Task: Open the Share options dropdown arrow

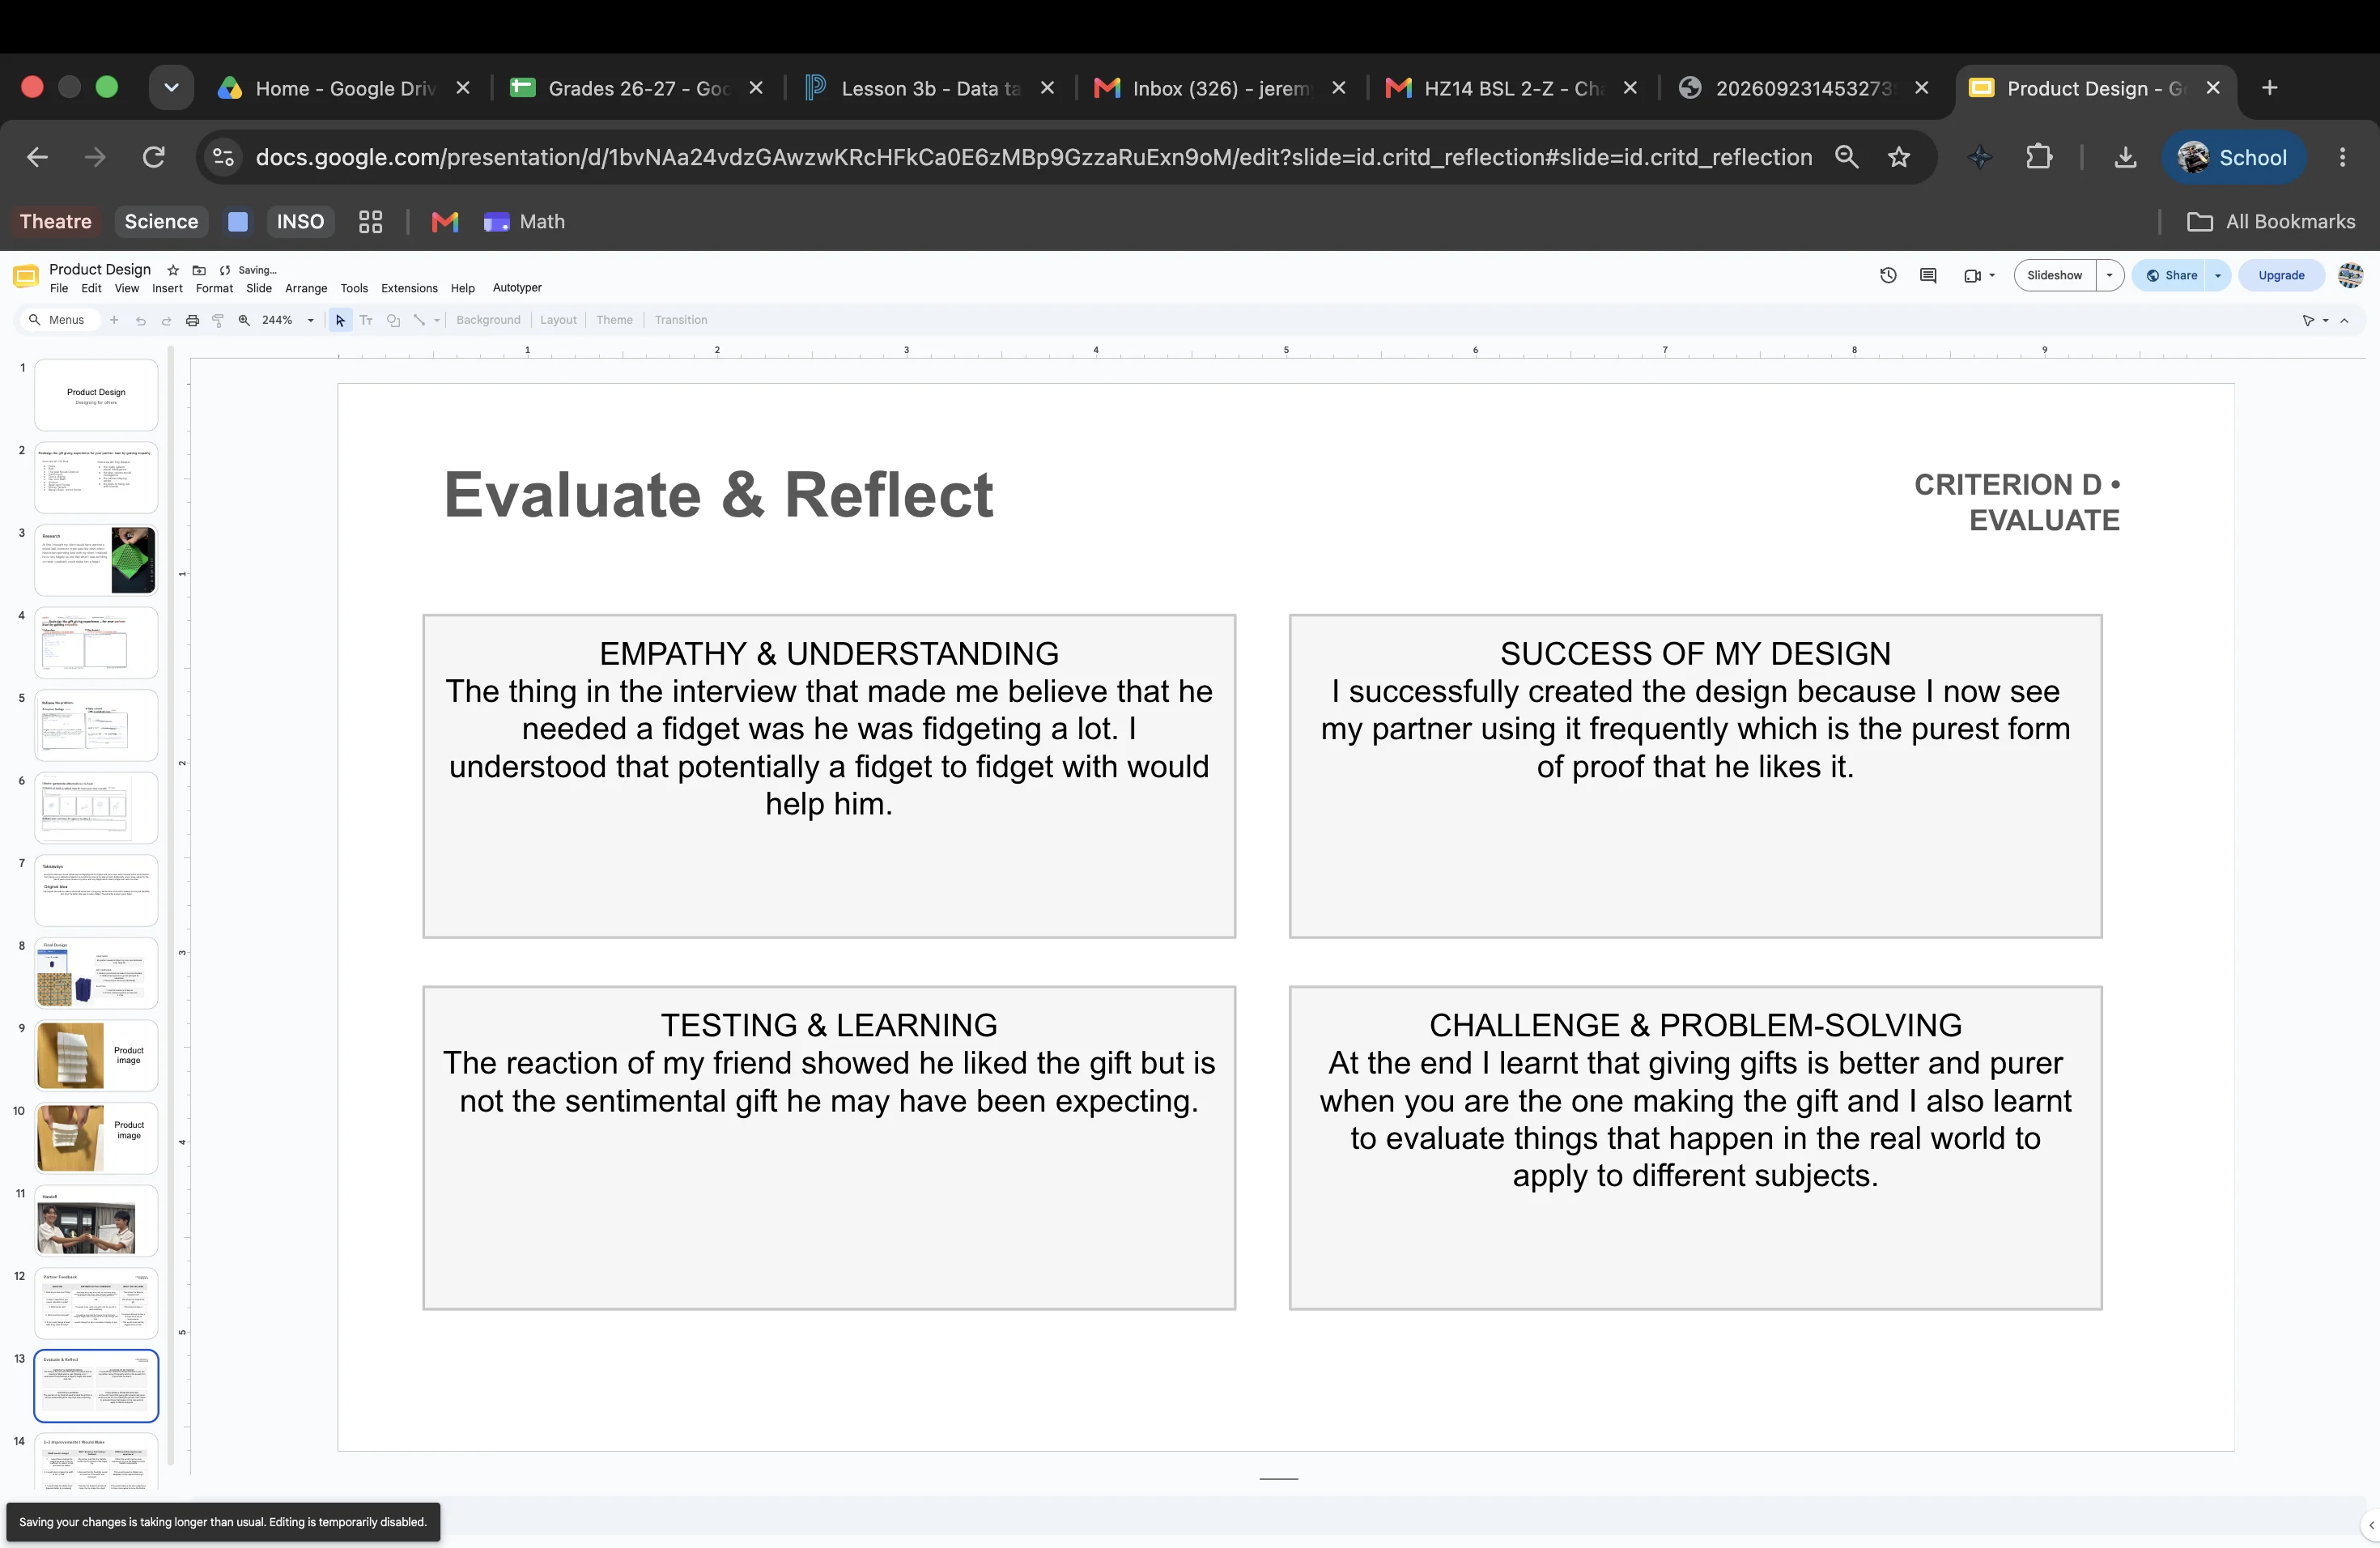Action: [2217, 275]
